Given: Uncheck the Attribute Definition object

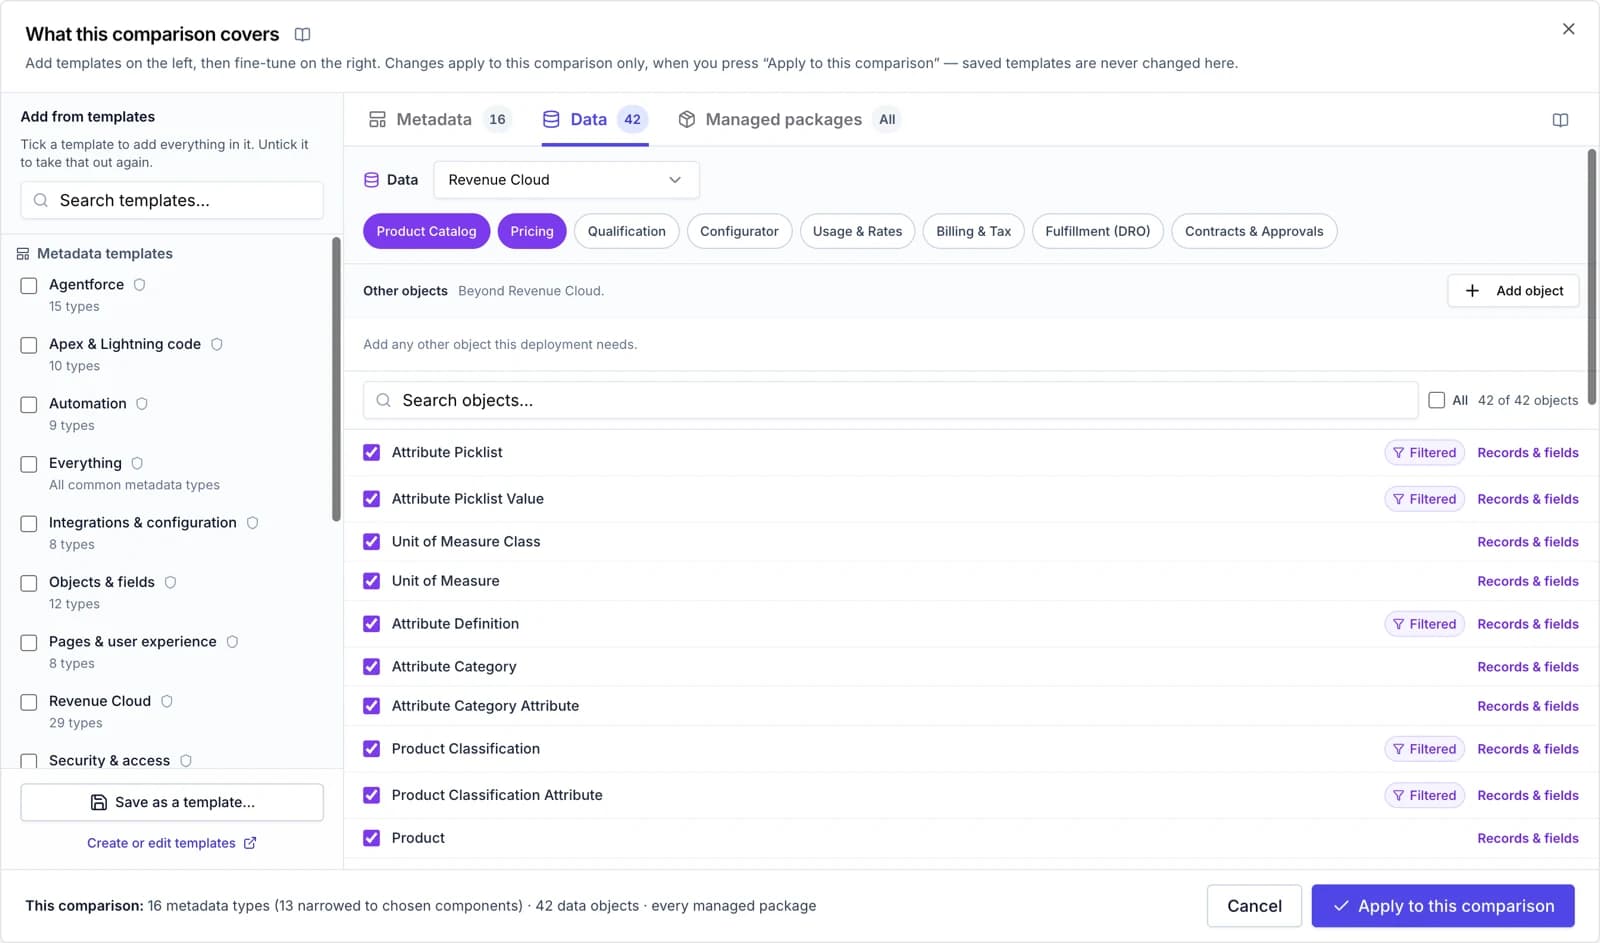Looking at the screenshot, I should pos(372,624).
